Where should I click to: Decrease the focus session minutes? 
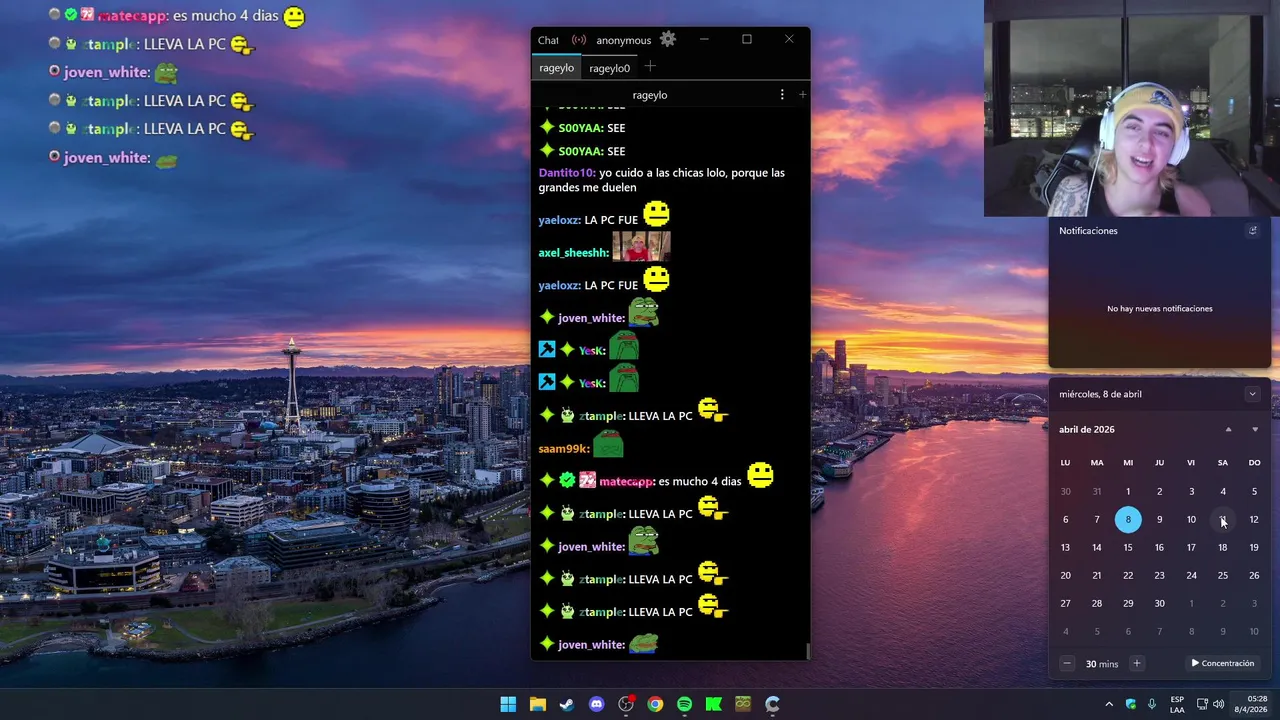pos(1067,663)
